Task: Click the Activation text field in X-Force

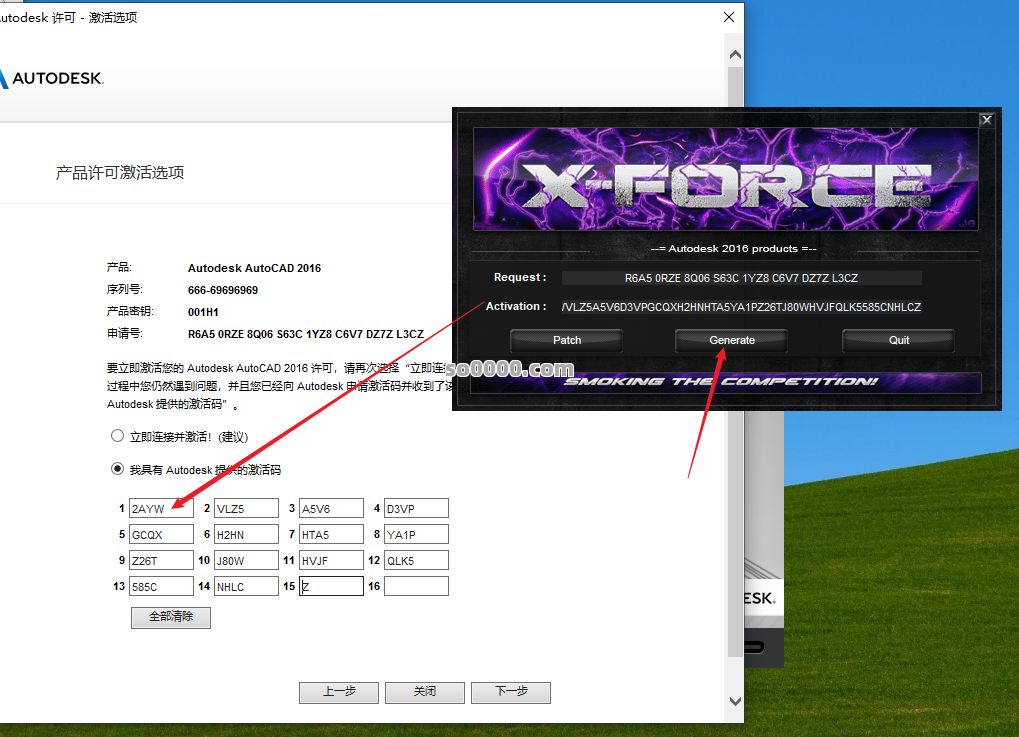Action: coord(740,307)
